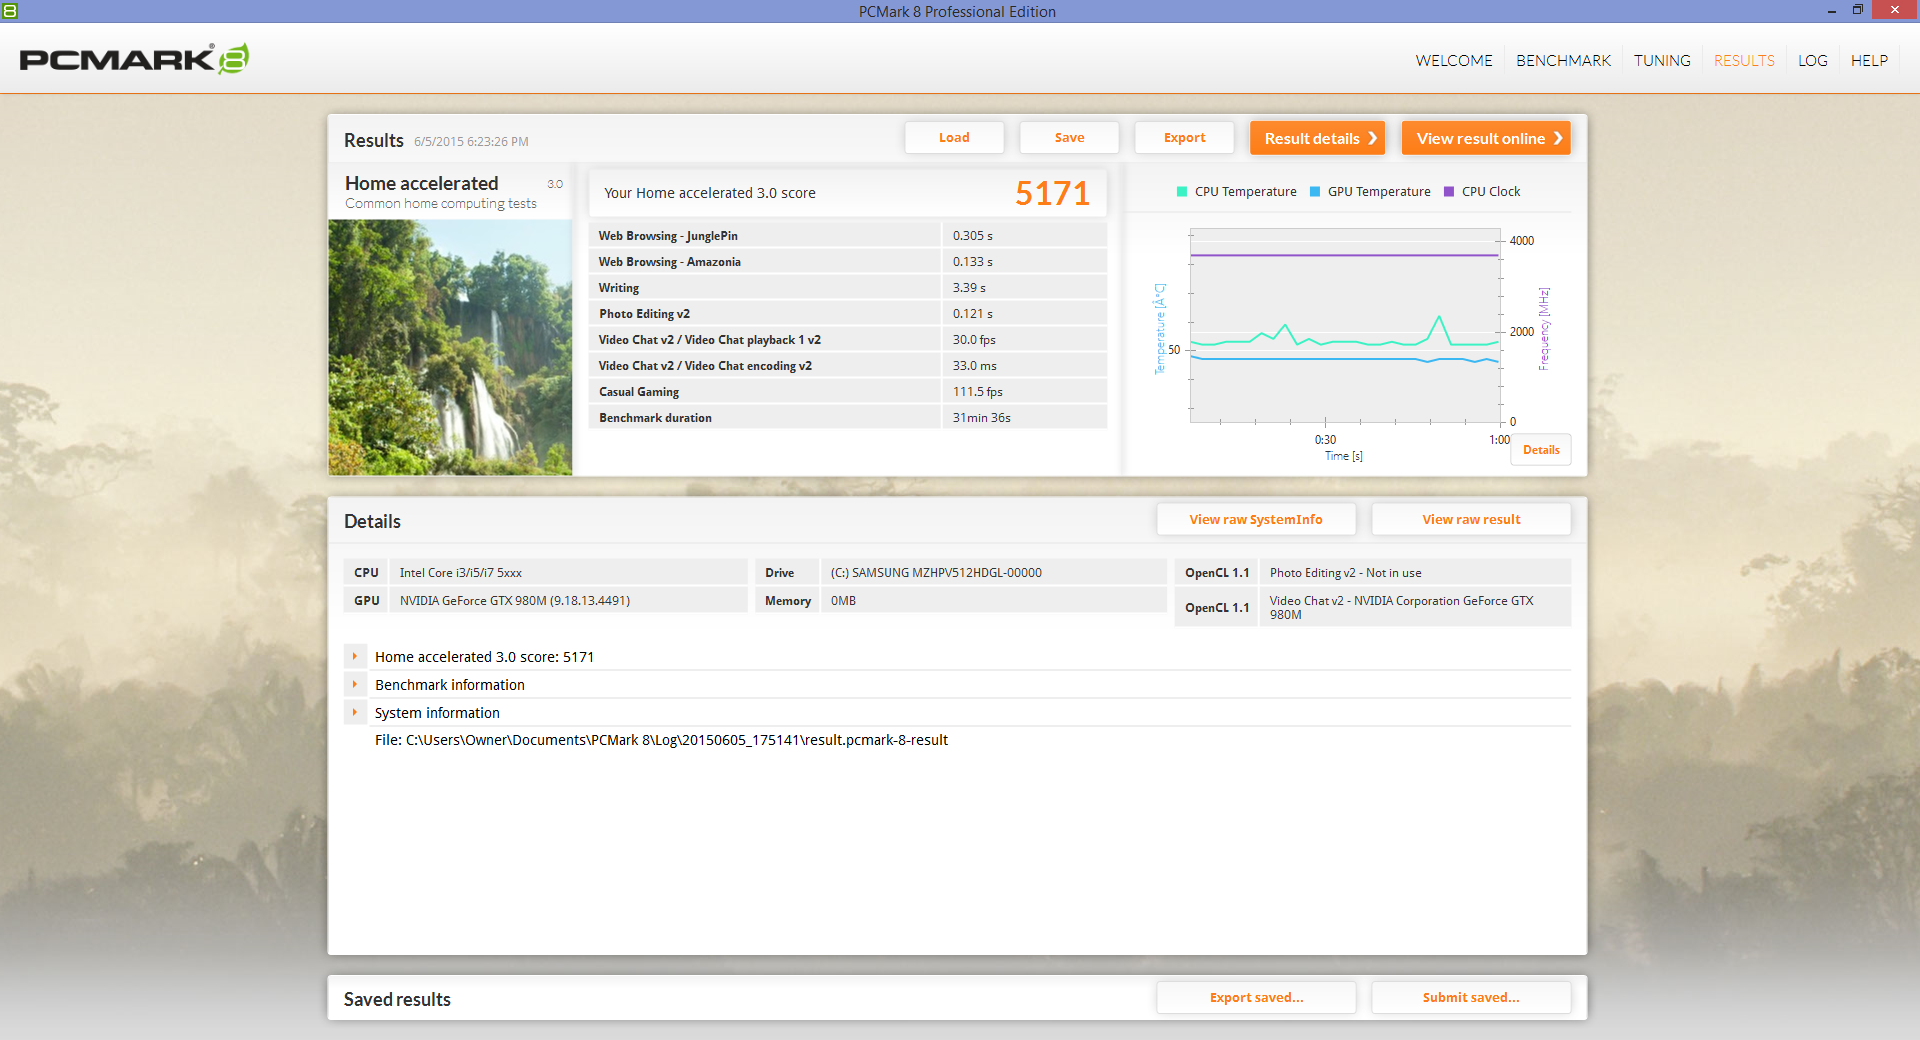Click the GPU Temperature legend swatch
The width and height of the screenshot is (1920, 1040).
(1315, 192)
